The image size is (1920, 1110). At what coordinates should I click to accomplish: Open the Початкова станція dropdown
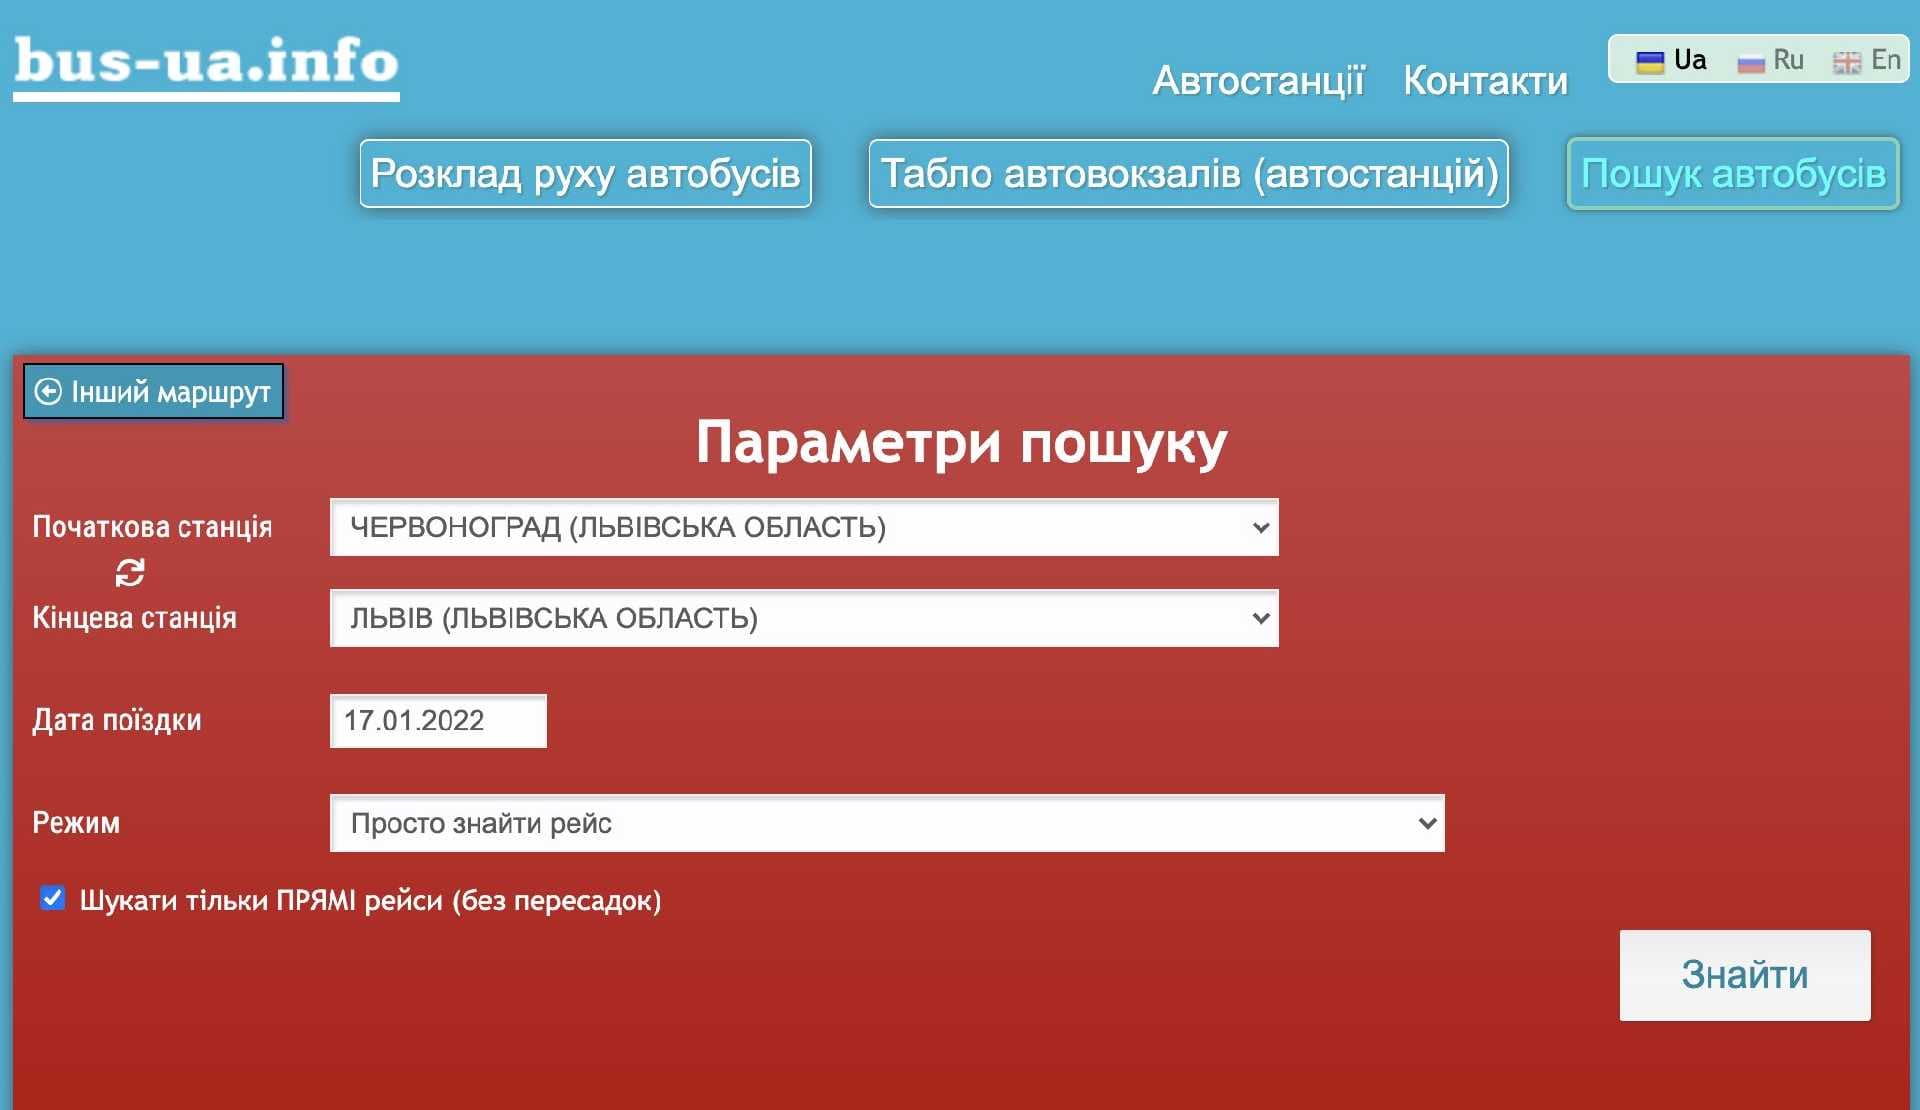point(803,527)
